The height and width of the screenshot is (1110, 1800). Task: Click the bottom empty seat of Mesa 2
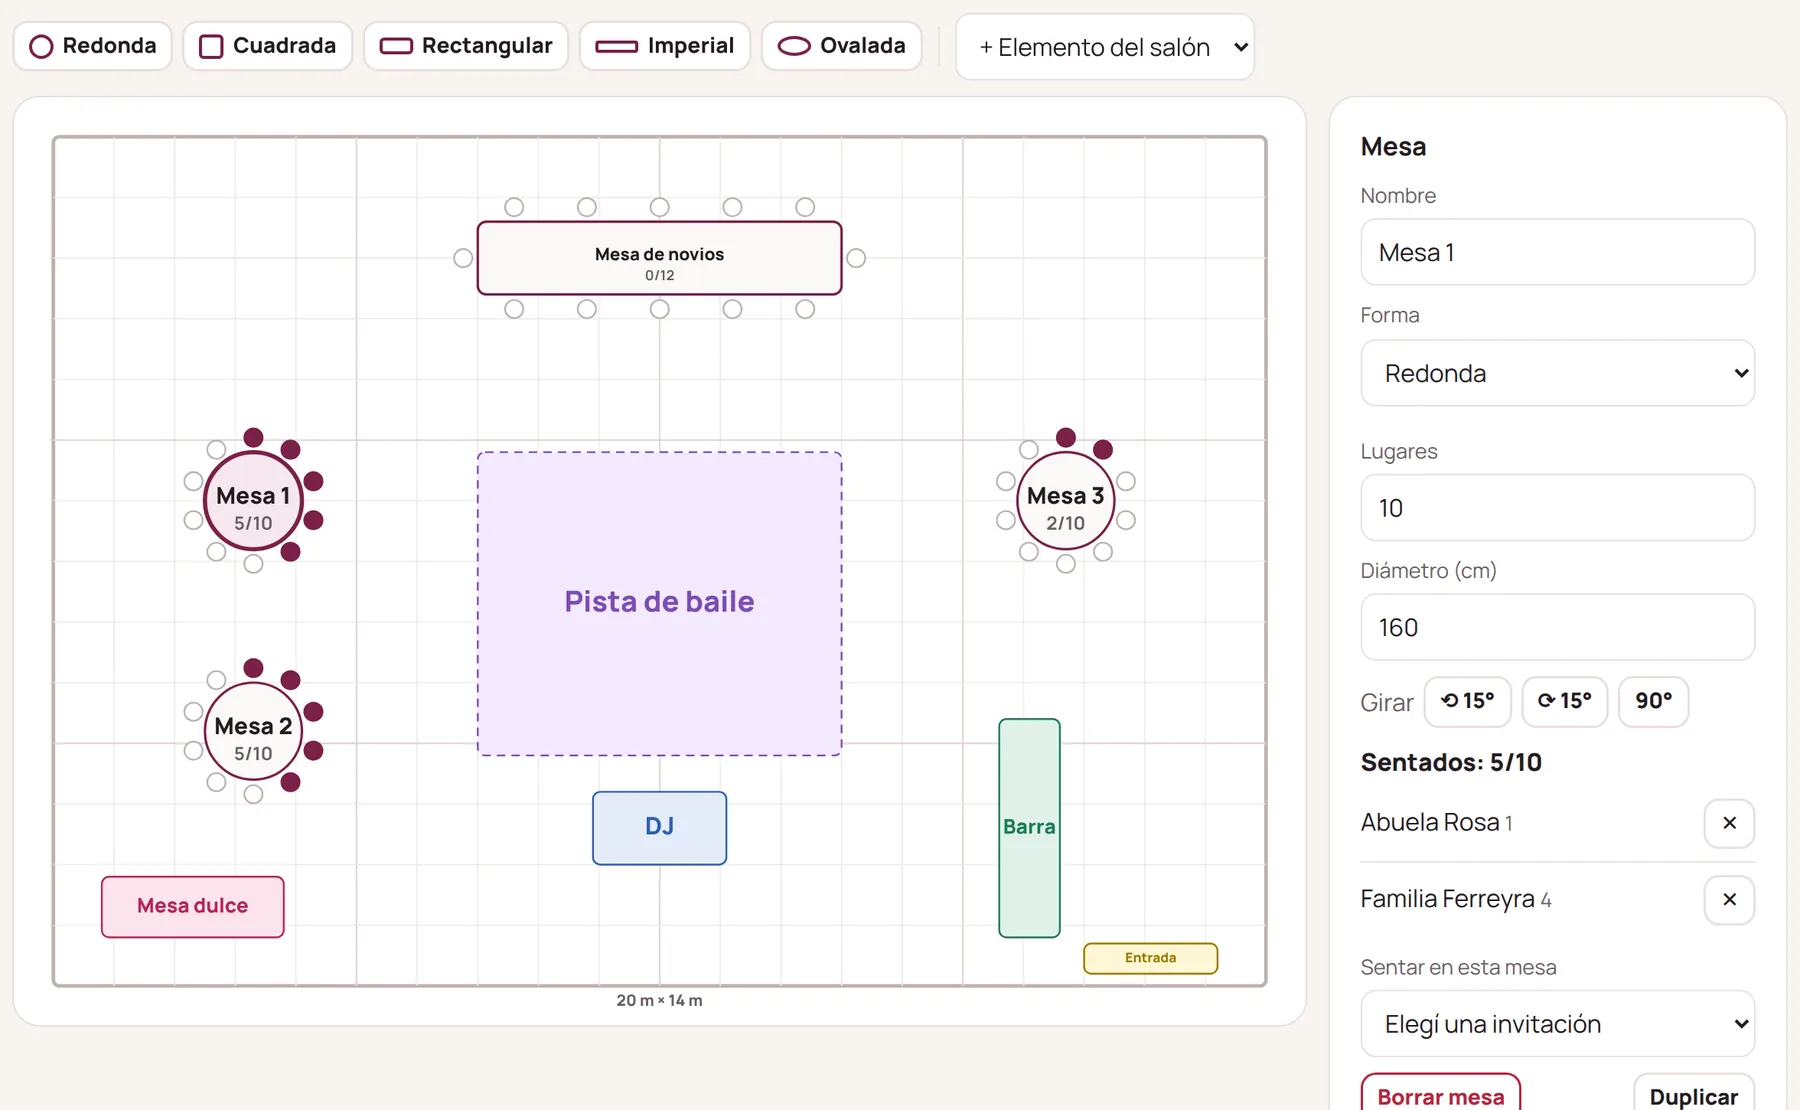[x=254, y=794]
